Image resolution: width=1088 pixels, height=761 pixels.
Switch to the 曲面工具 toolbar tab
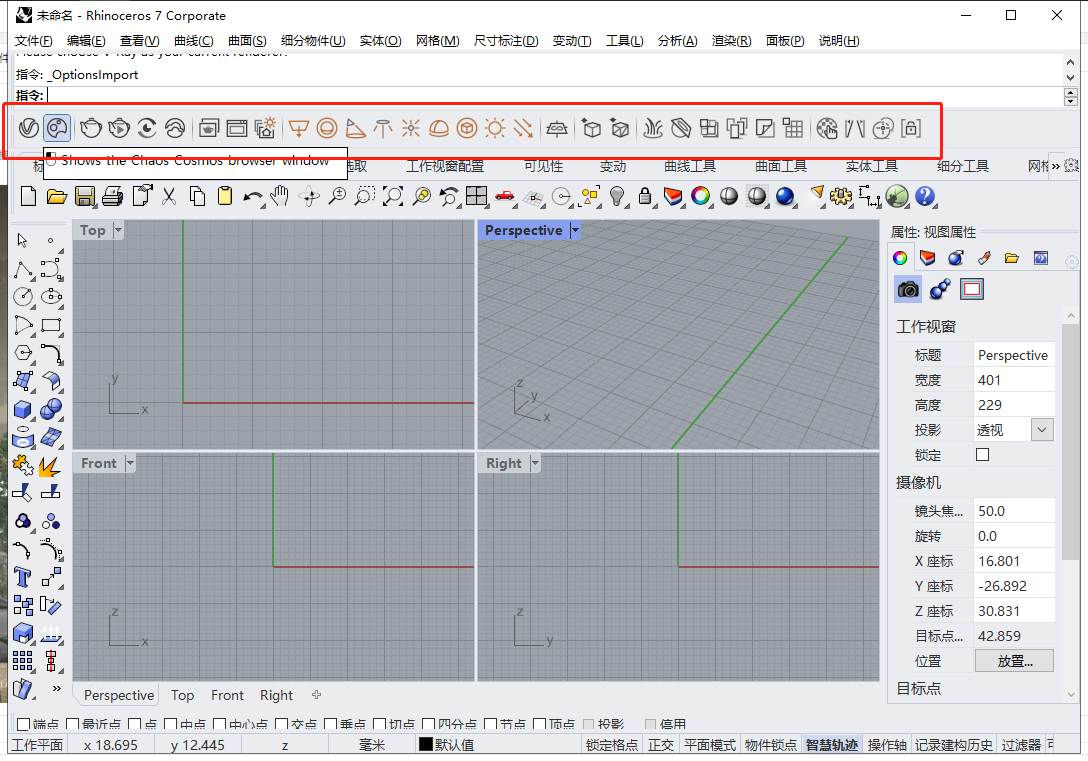[x=781, y=166]
